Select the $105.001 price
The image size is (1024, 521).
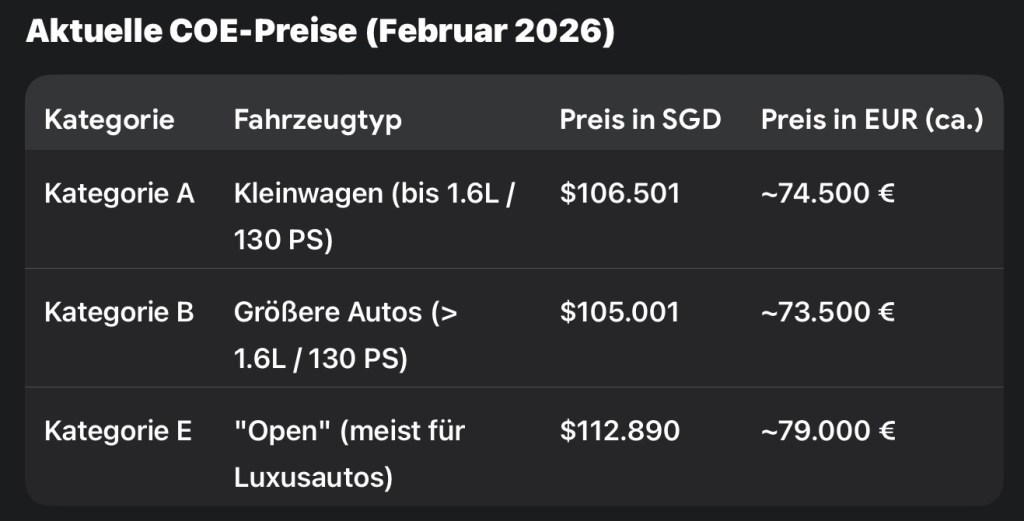coord(619,312)
